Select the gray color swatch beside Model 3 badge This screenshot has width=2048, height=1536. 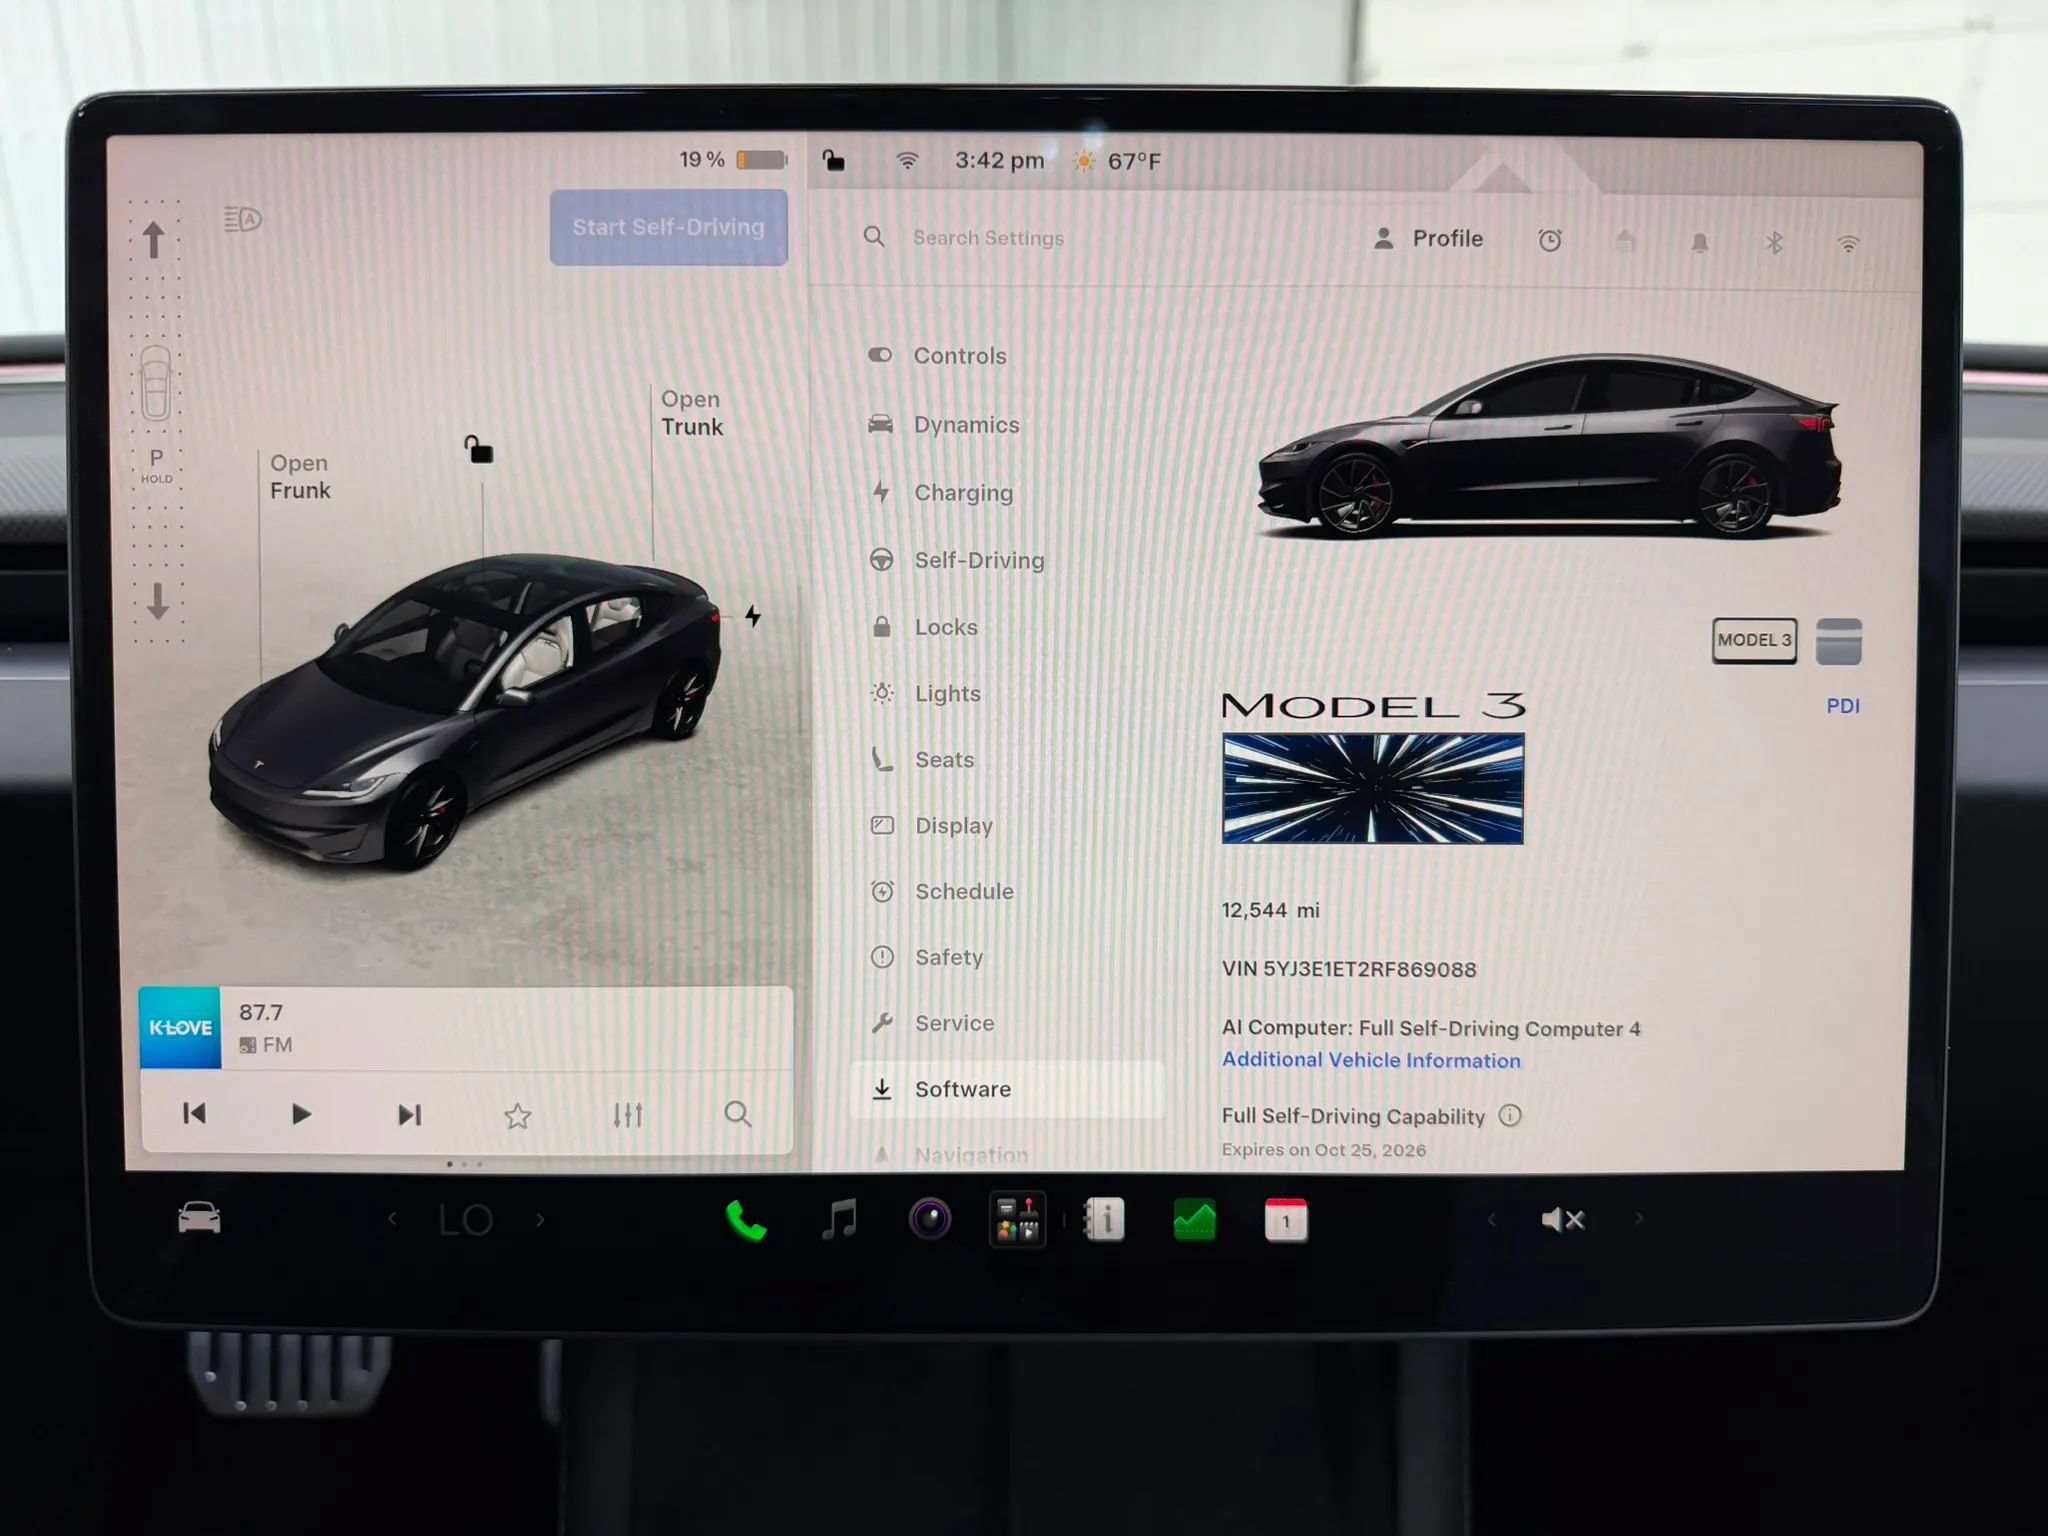tap(1838, 641)
